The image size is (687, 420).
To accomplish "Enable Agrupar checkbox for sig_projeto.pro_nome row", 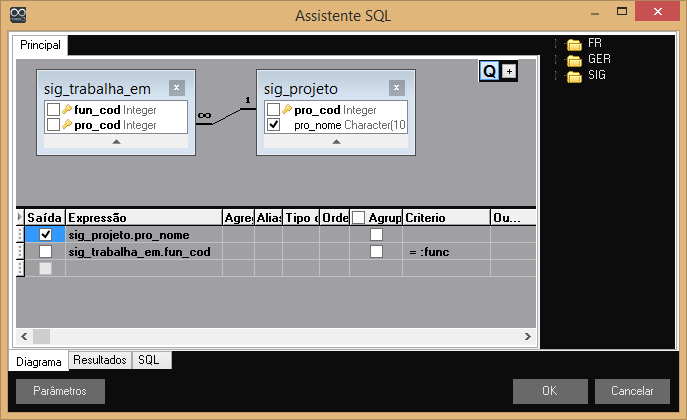I will [x=376, y=235].
